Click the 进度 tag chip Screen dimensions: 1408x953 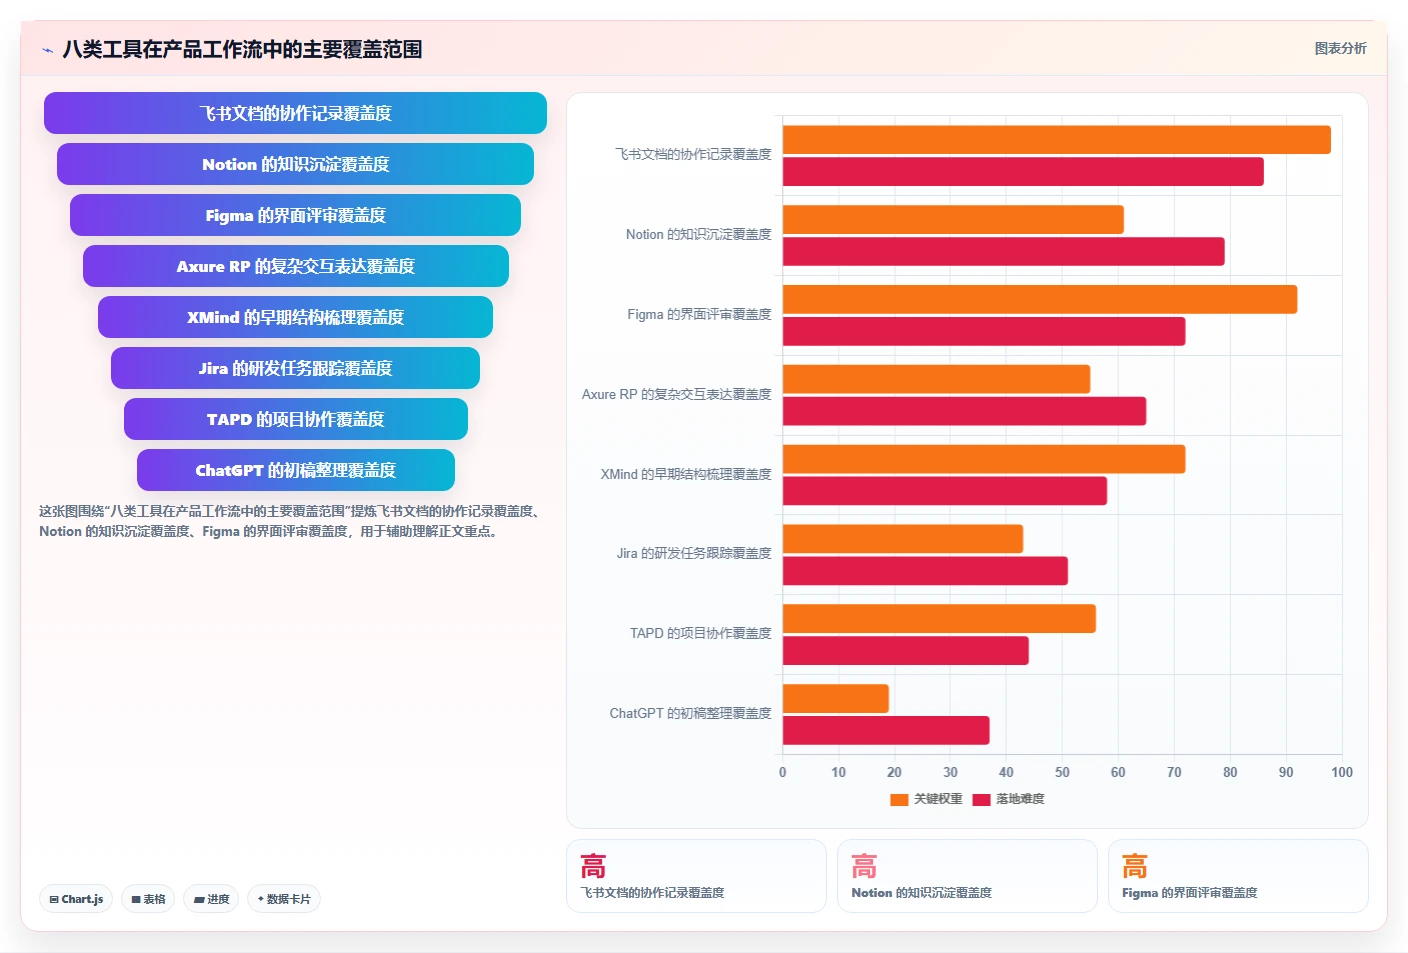click(211, 899)
